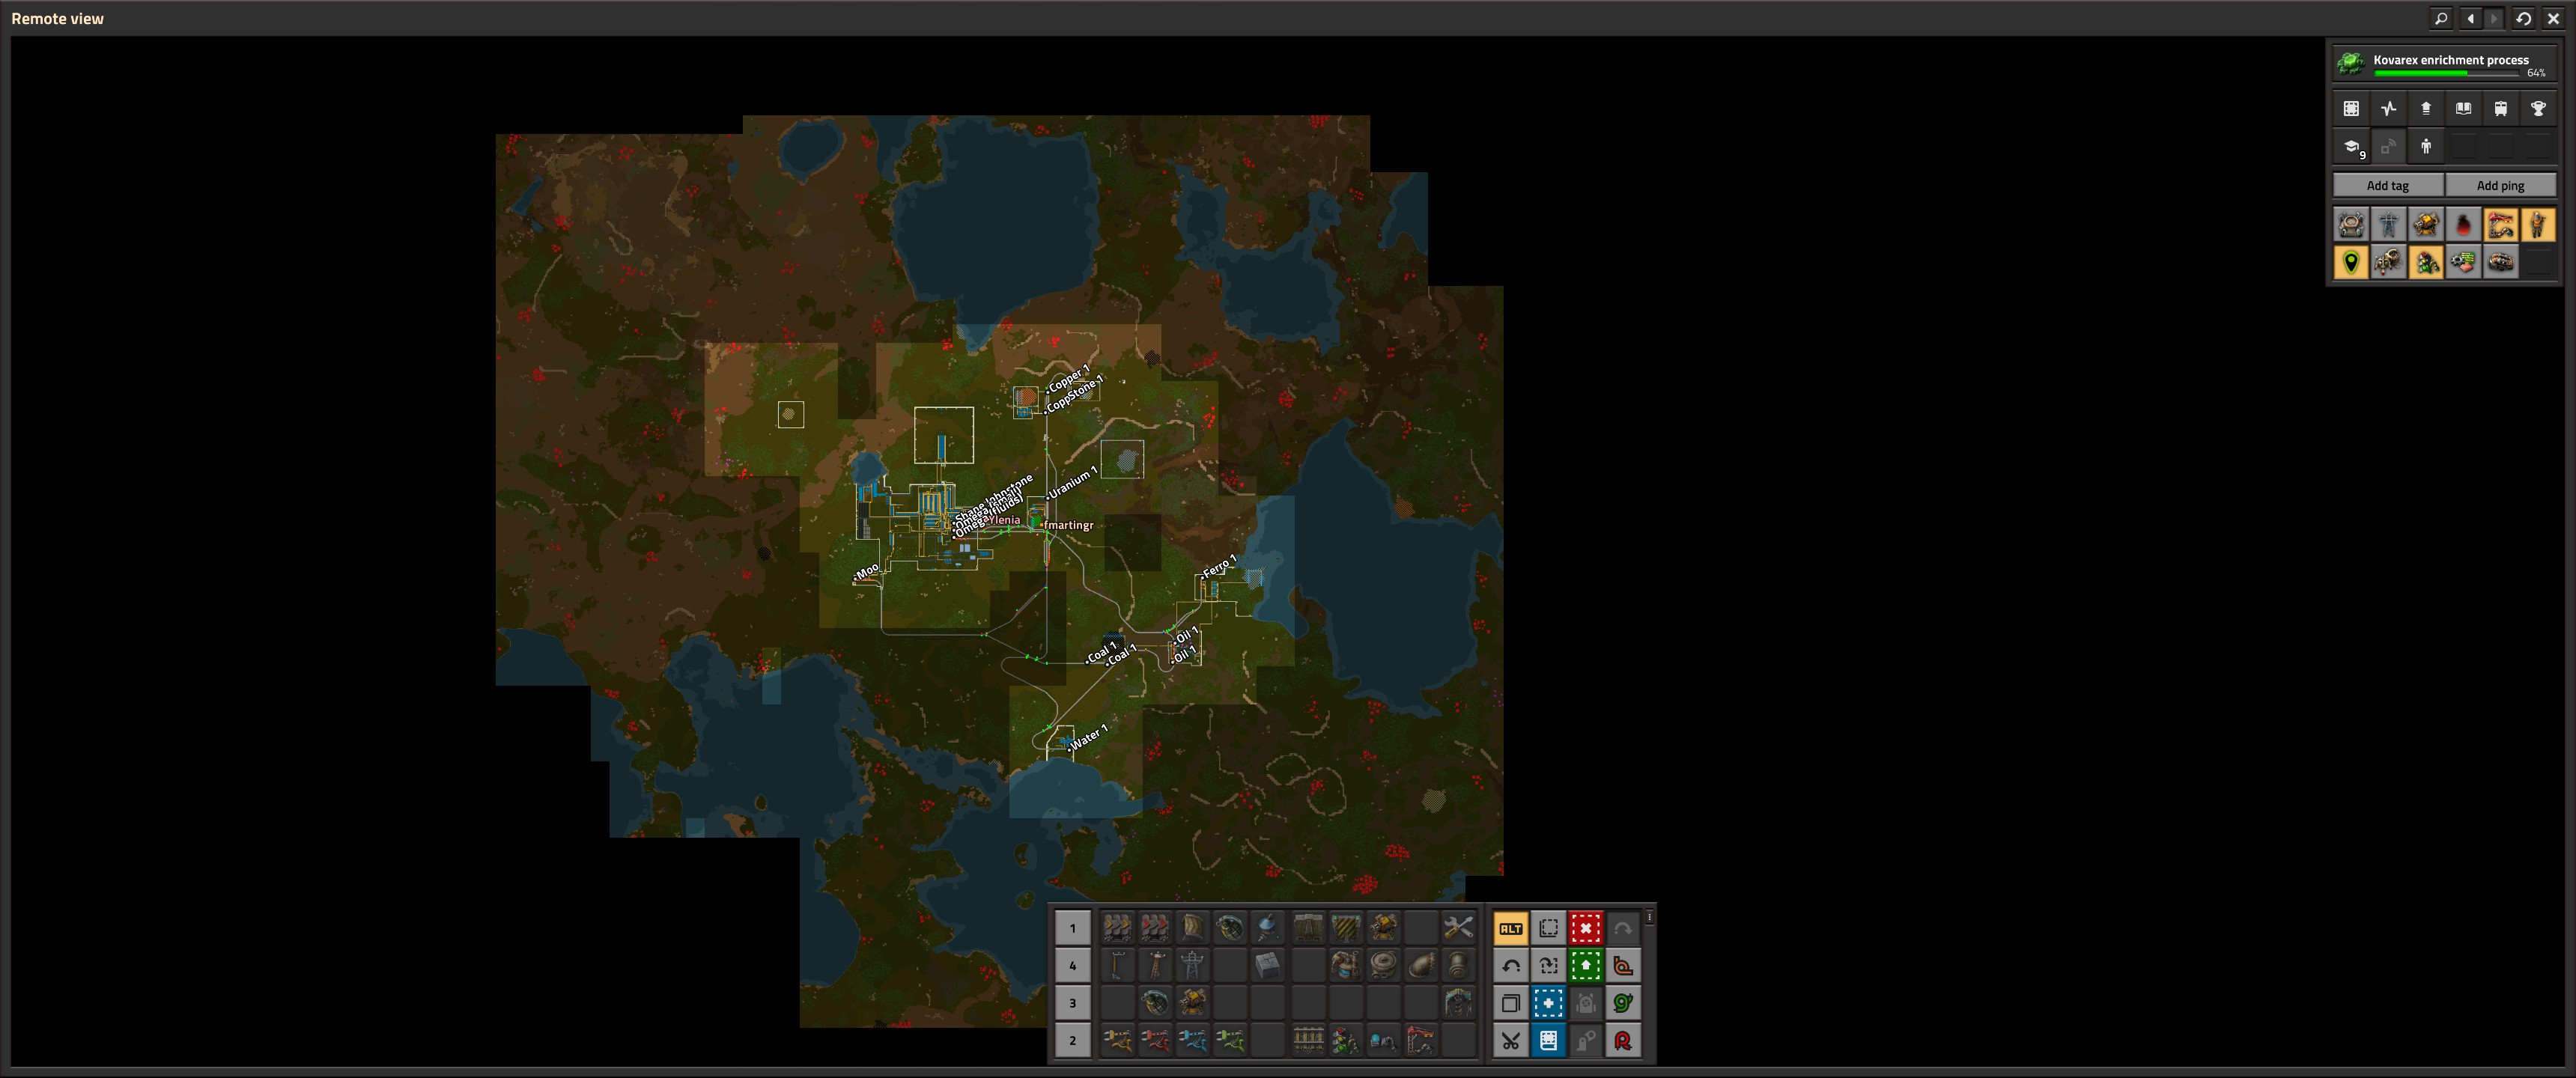This screenshot has width=2576, height=1078.
Task: Select gate in quickbar
Action: (1346, 928)
